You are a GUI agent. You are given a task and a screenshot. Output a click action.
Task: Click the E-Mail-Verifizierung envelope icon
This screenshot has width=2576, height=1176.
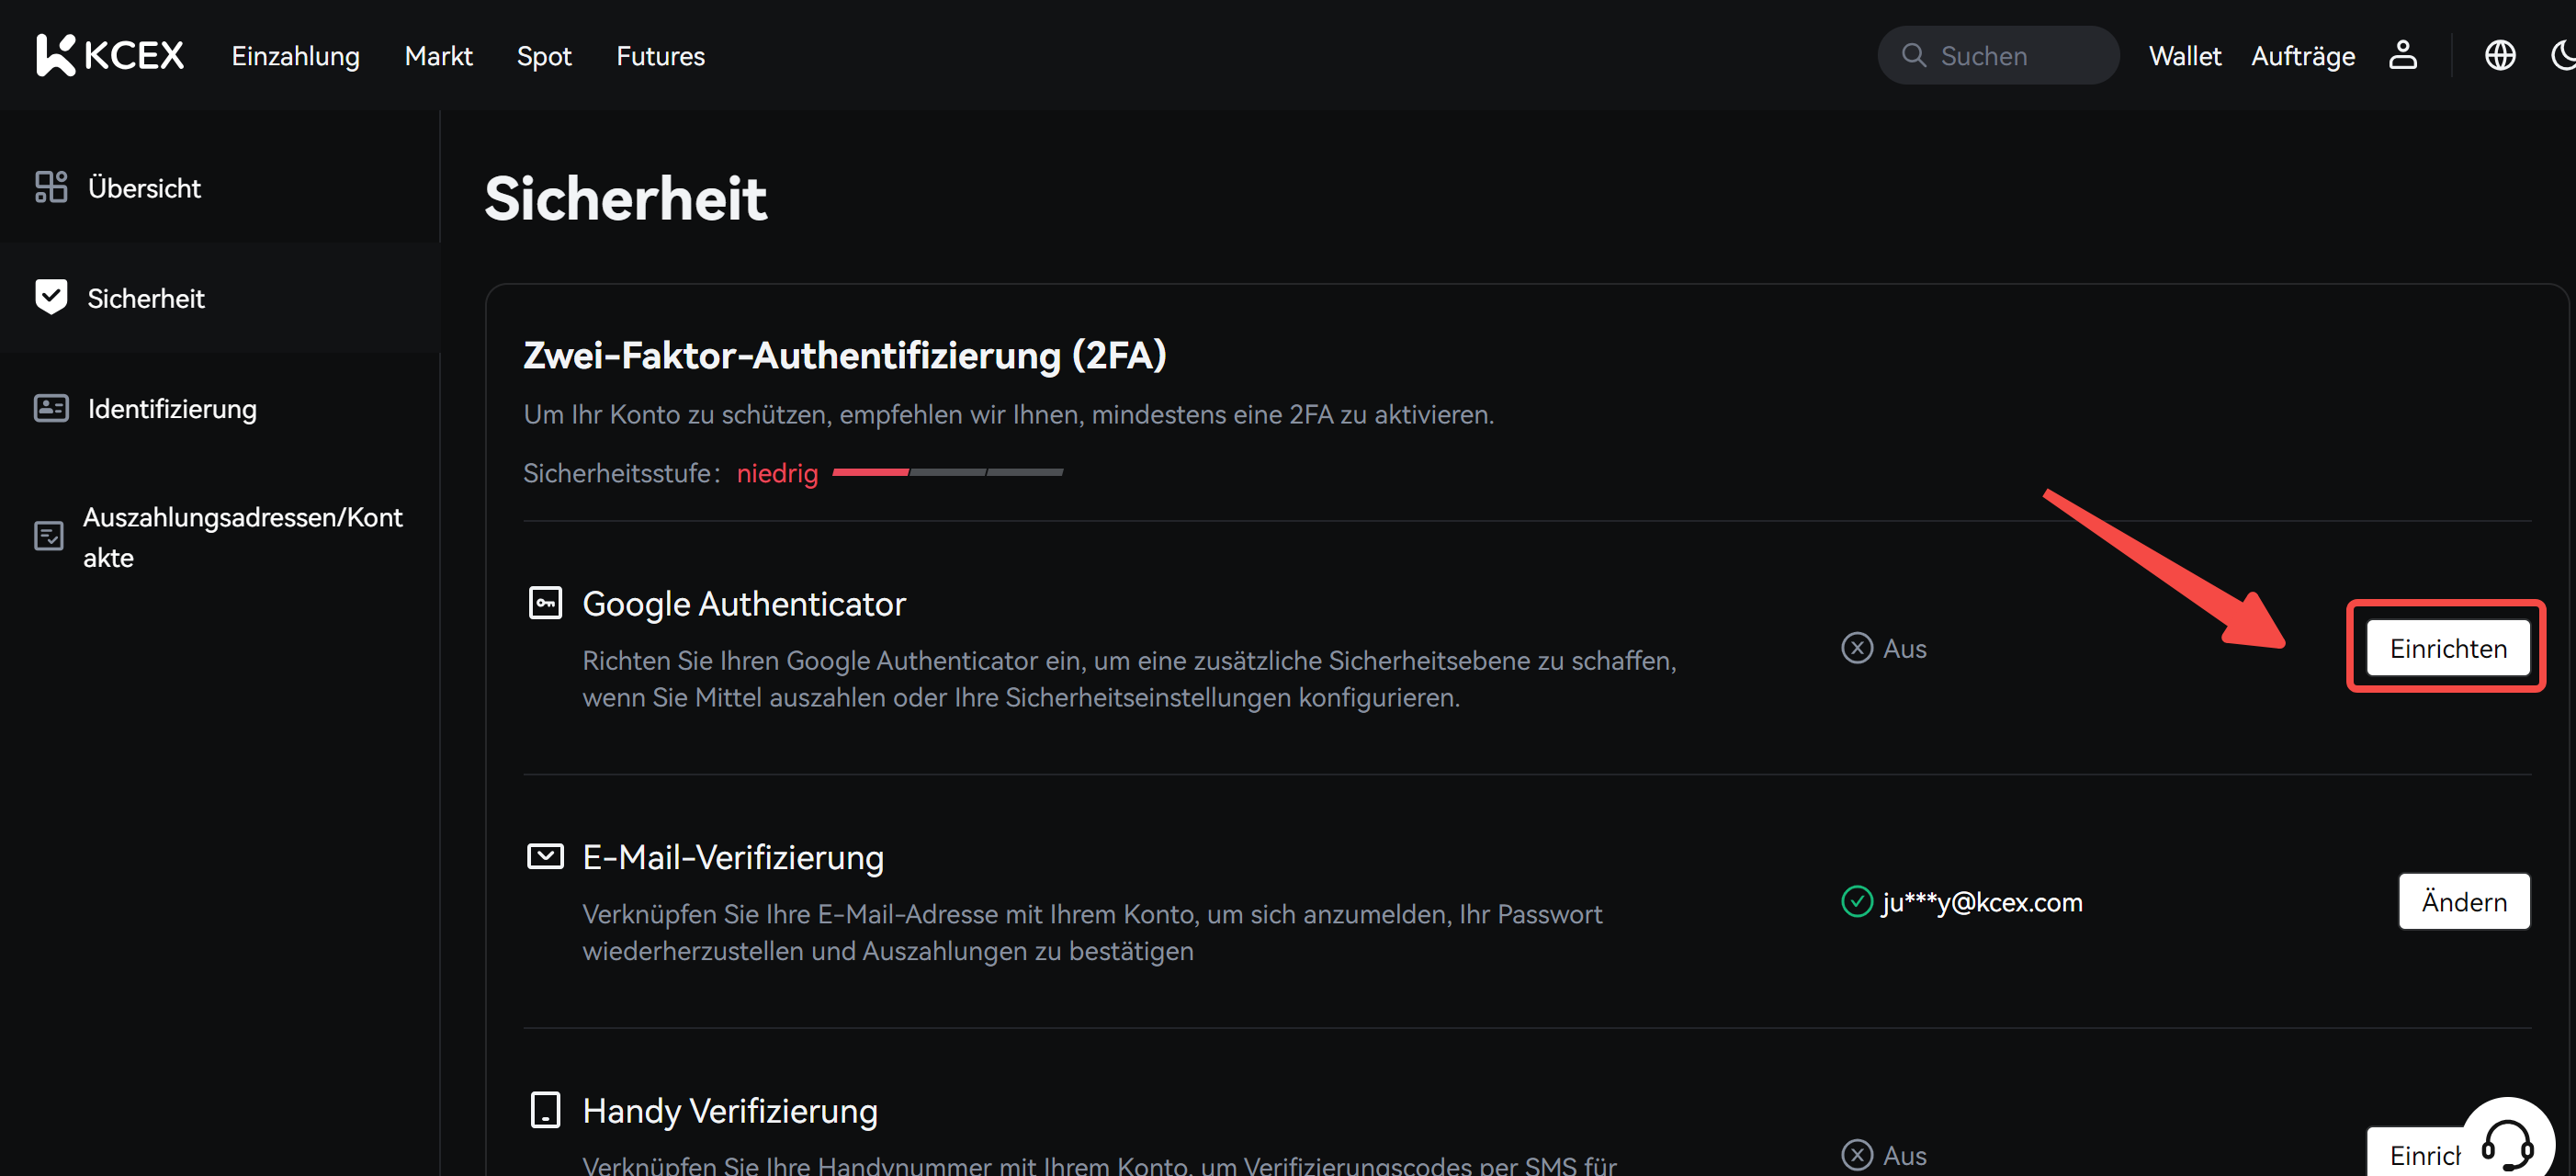coord(545,856)
